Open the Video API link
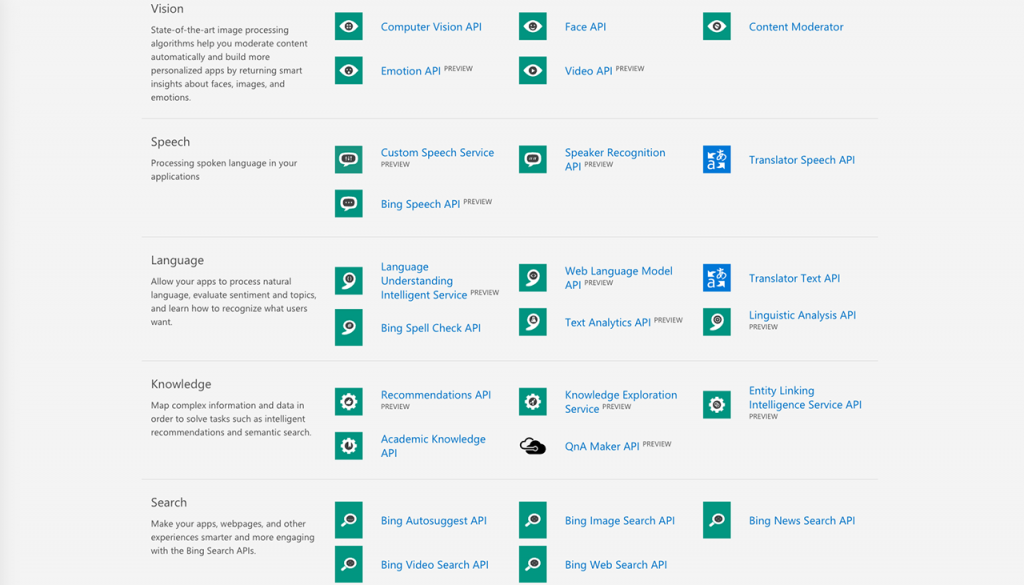Screen dimensions: 1024x585 click(x=588, y=71)
